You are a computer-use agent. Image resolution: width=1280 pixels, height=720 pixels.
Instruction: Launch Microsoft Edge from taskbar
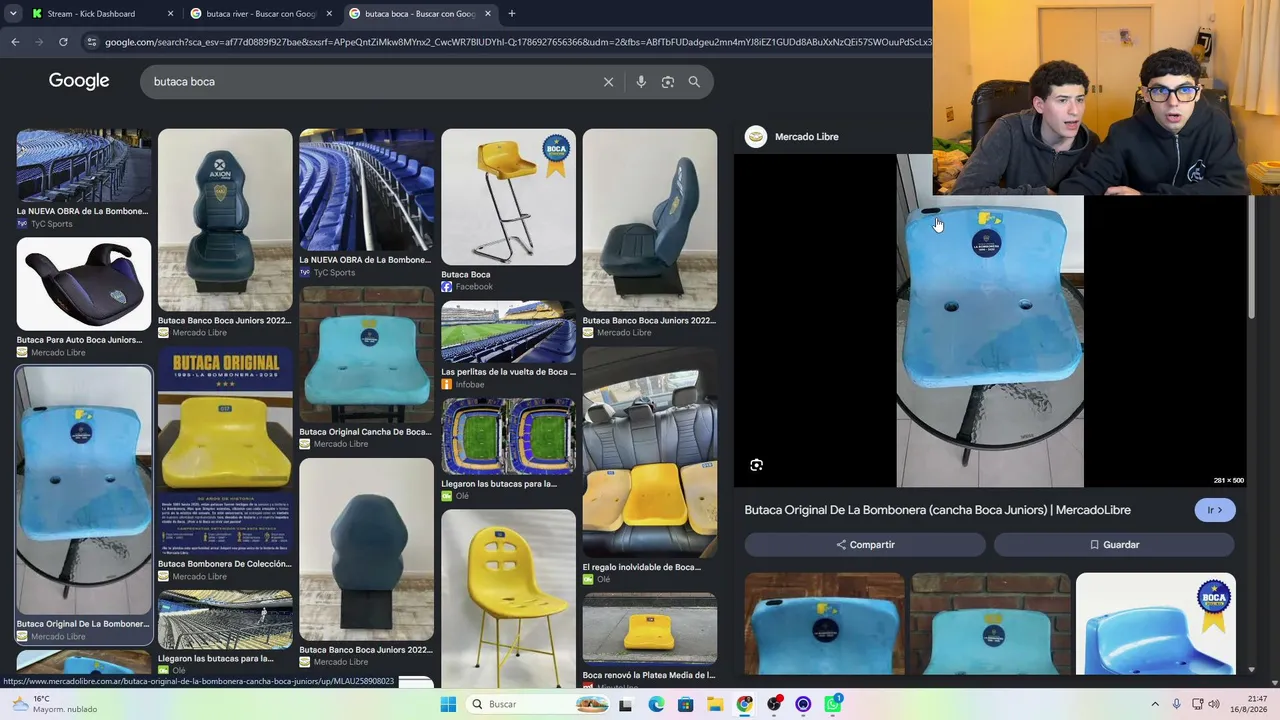tap(656, 704)
